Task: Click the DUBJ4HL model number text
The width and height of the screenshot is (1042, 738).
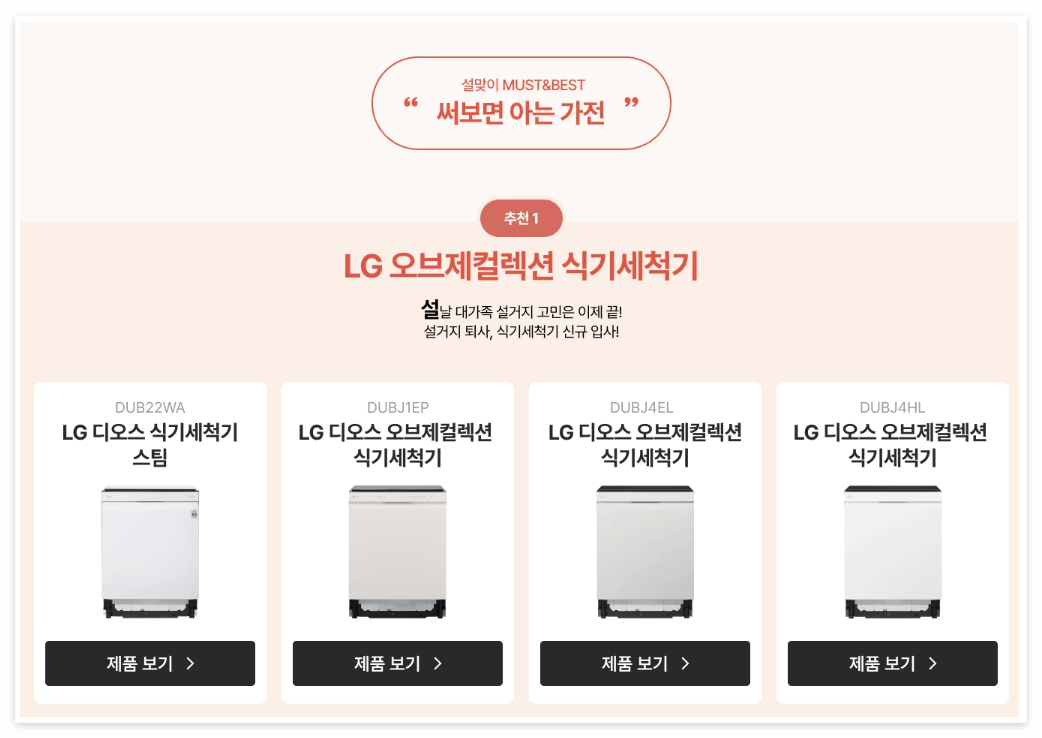Action: [892, 407]
